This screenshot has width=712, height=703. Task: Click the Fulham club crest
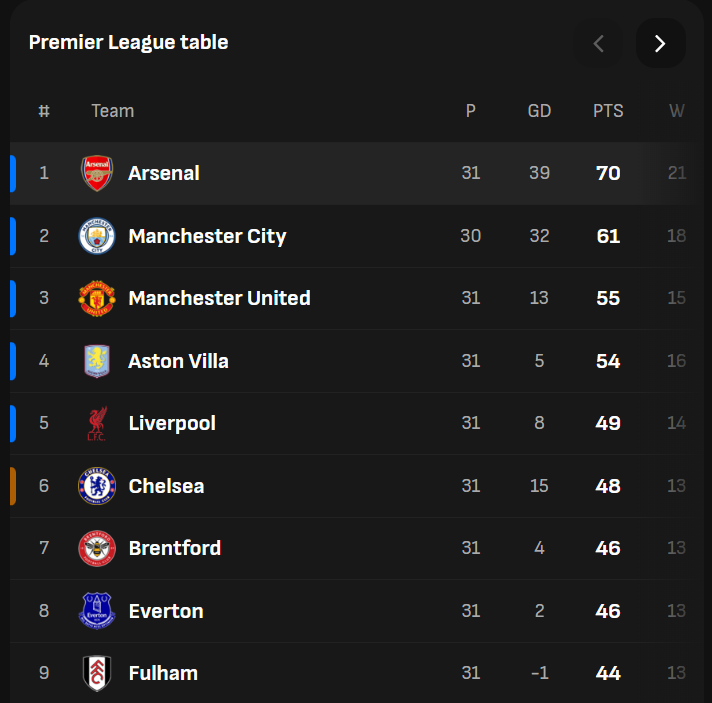tap(97, 673)
